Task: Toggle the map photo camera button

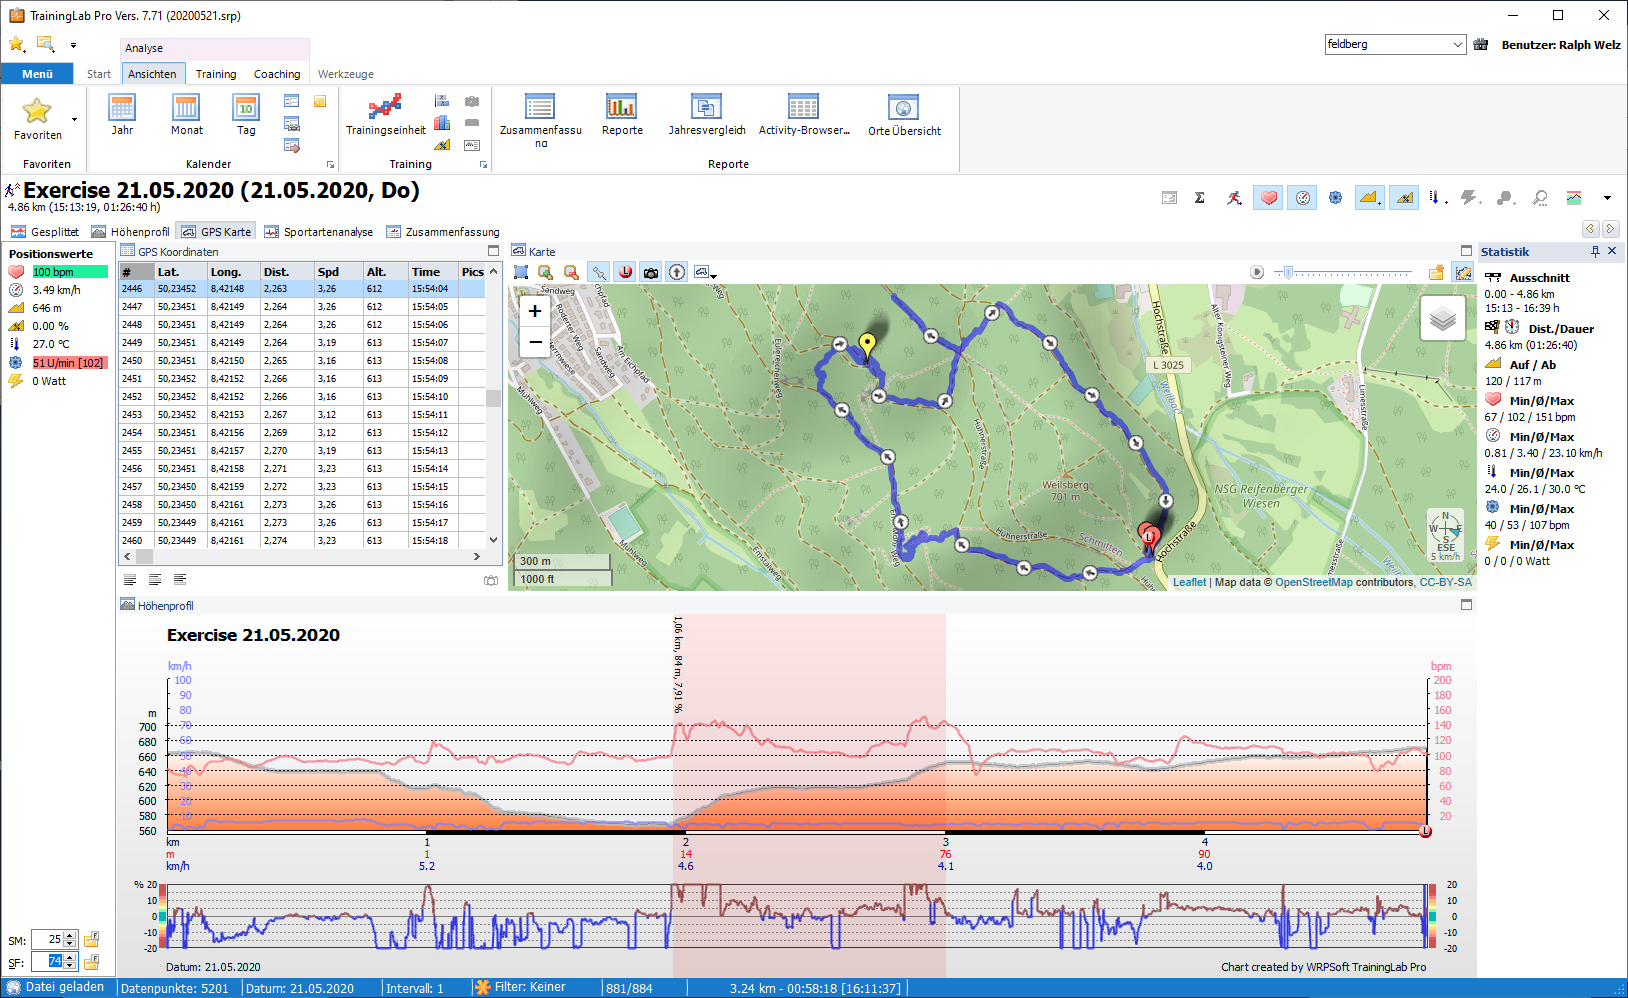Action: click(651, 272)
